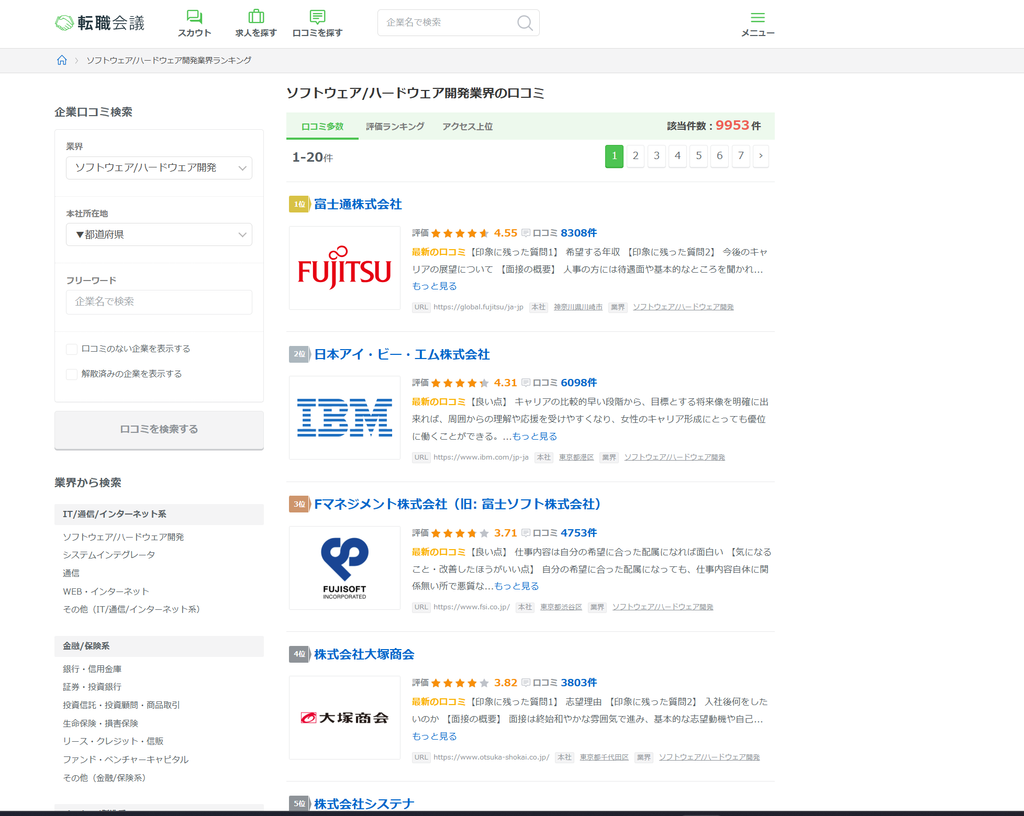Click もっと見る in 大塚商会 review
Screen dimensions: 1024x816
434,736
